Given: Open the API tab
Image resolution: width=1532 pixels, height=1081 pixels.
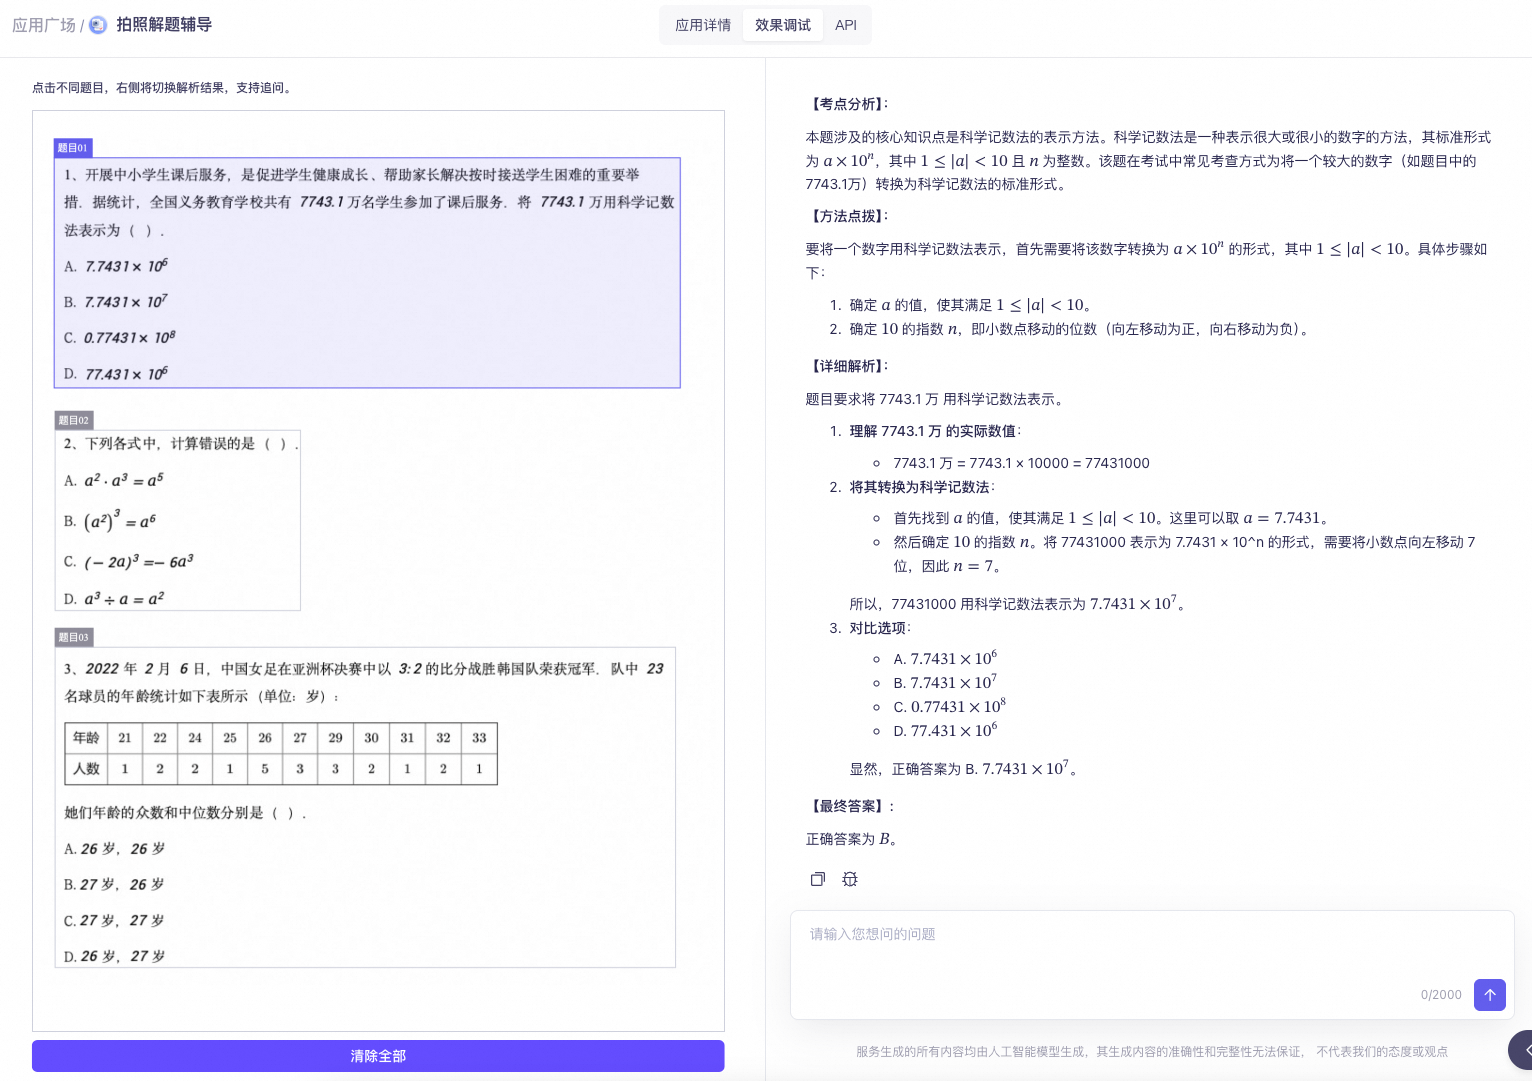Looking at the screenshot, I should click(846, 25).
